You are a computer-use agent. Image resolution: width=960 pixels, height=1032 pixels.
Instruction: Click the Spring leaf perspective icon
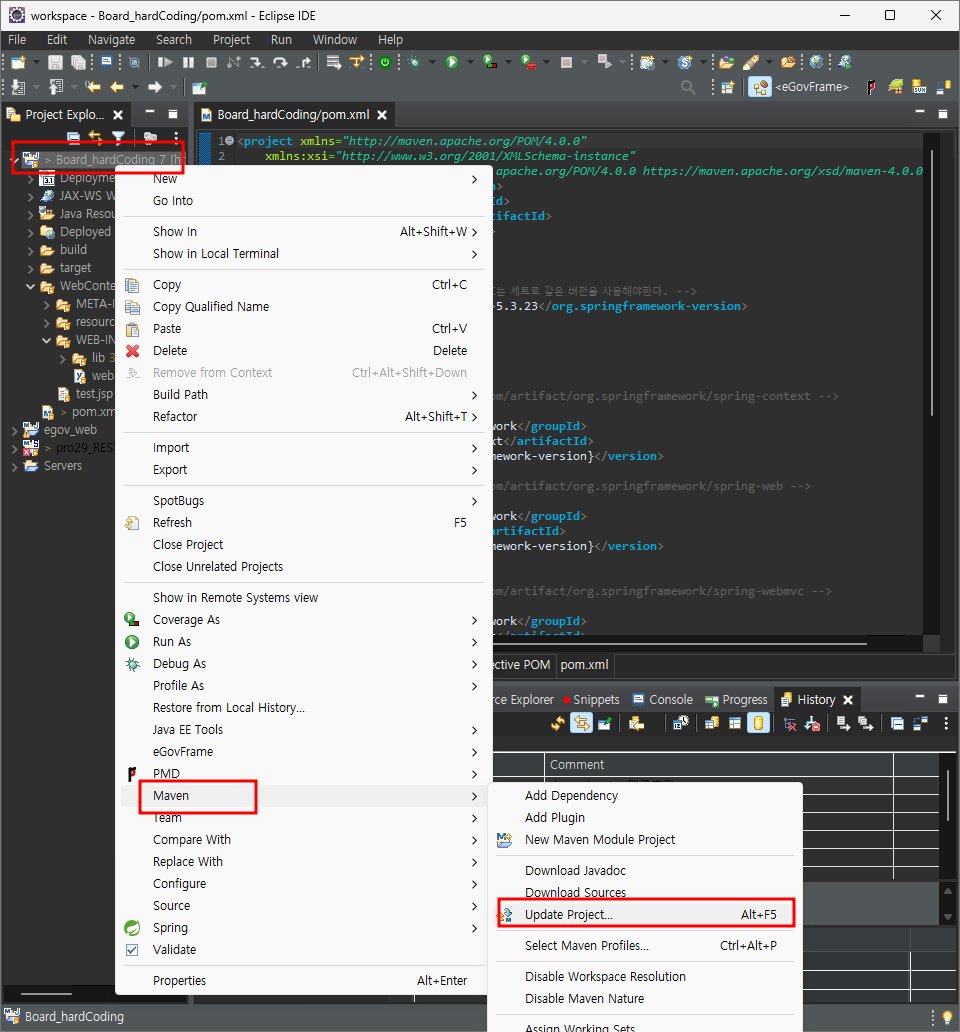coord(896,86)
